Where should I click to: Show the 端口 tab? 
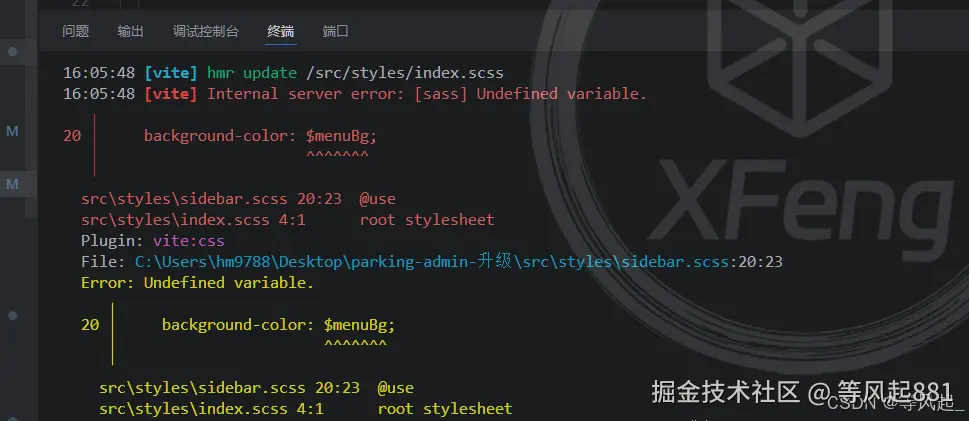[x=336, y=31]
